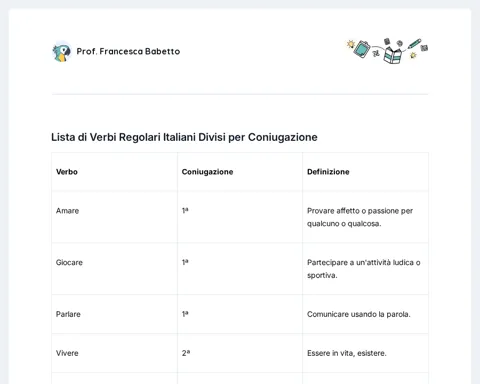Click the 2ª conjugation cell for Vivere

(240, 353)
